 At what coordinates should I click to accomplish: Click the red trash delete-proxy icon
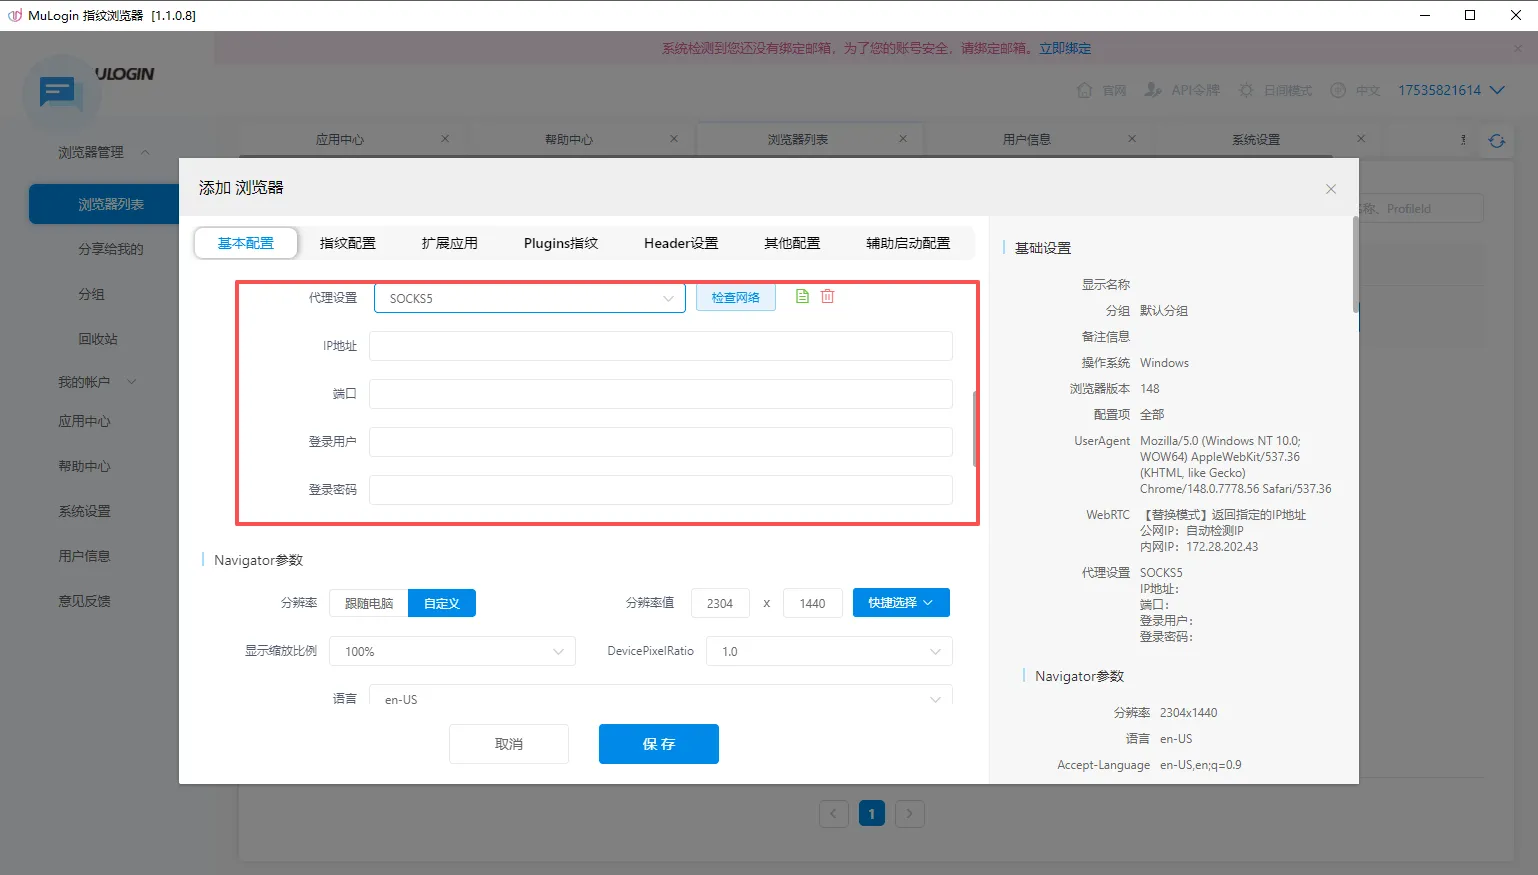click(x=827, y=296)
